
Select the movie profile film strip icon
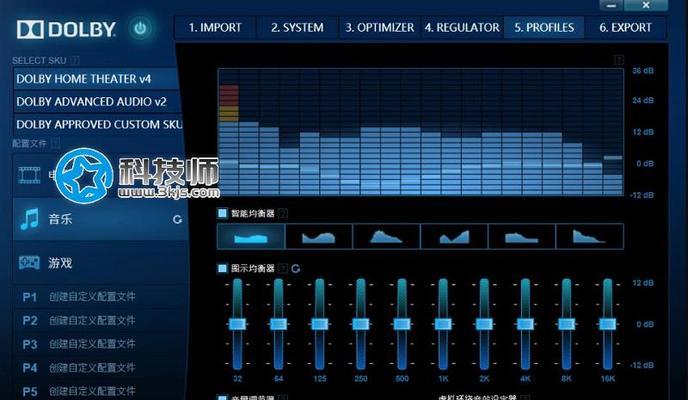[x=29, y=175]
